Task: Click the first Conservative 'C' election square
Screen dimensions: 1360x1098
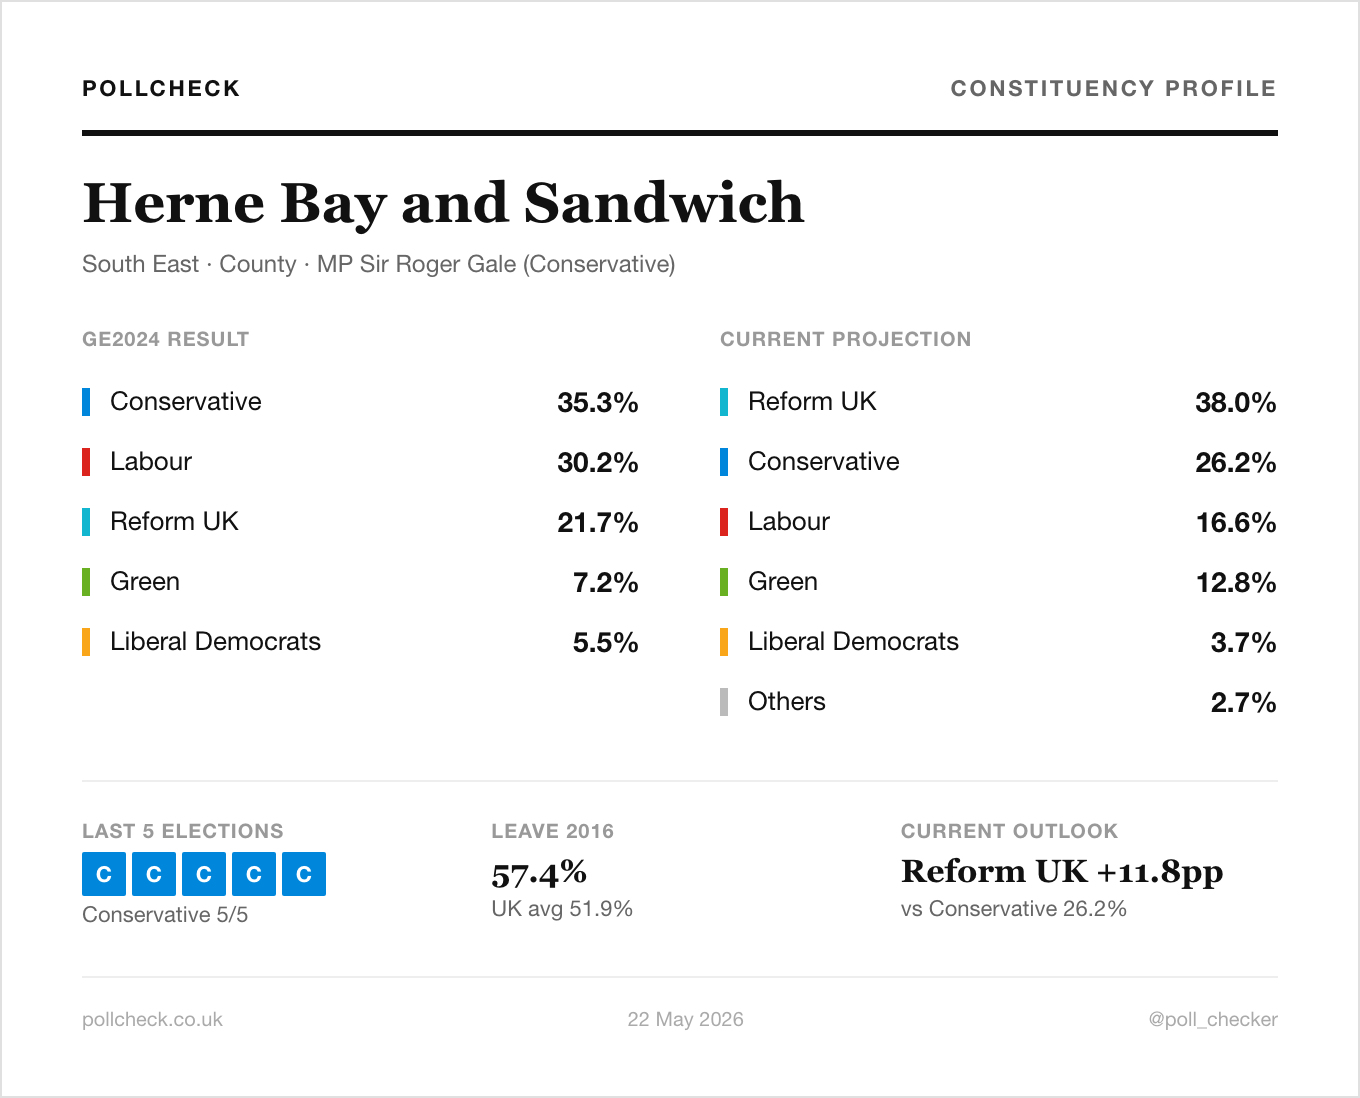Action: click(x=104, y=874)
